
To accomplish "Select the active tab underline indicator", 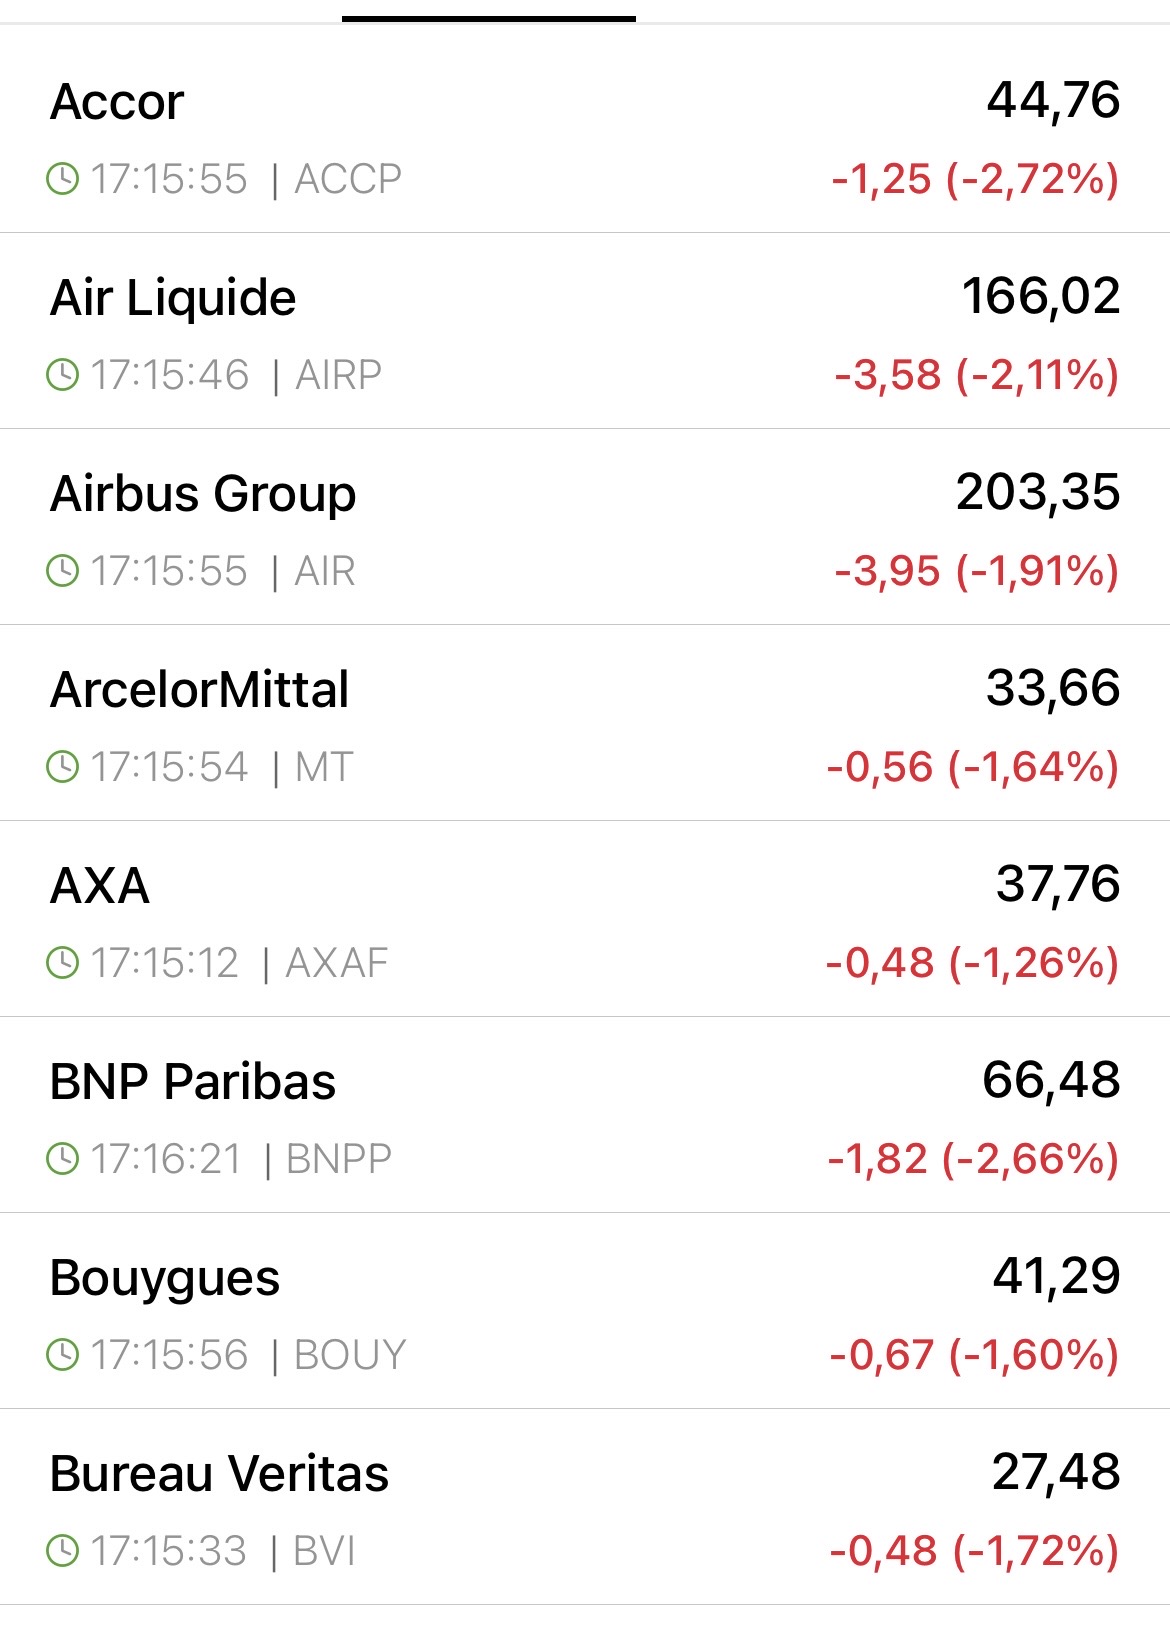I will point(488,18).
